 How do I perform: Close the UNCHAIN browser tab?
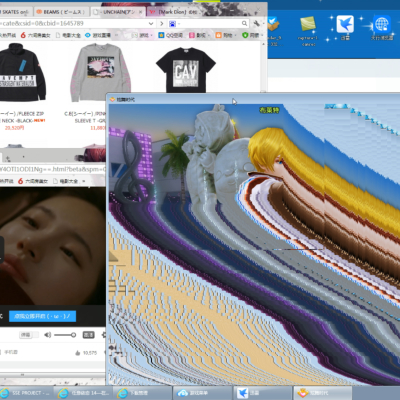(140, 12)
